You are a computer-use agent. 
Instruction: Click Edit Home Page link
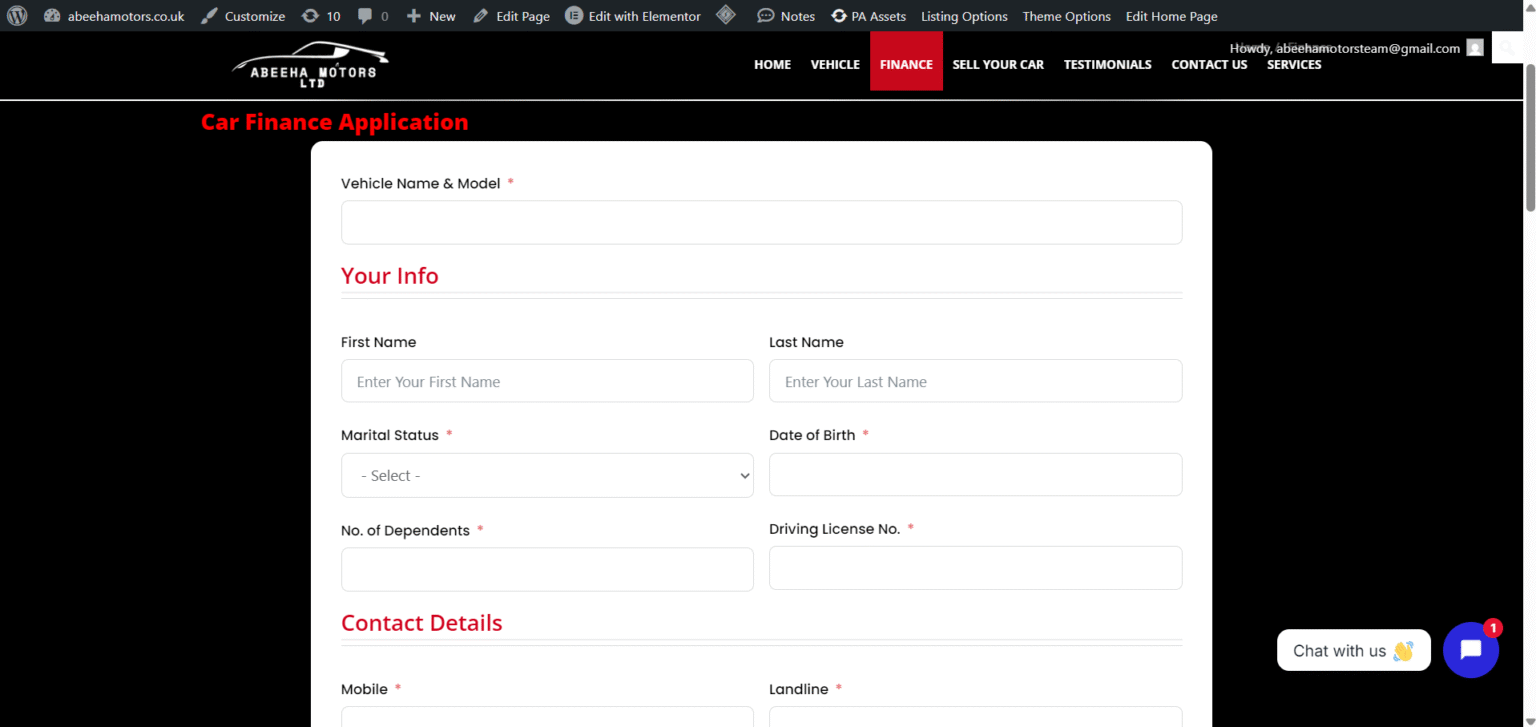tap(1171, 16)
